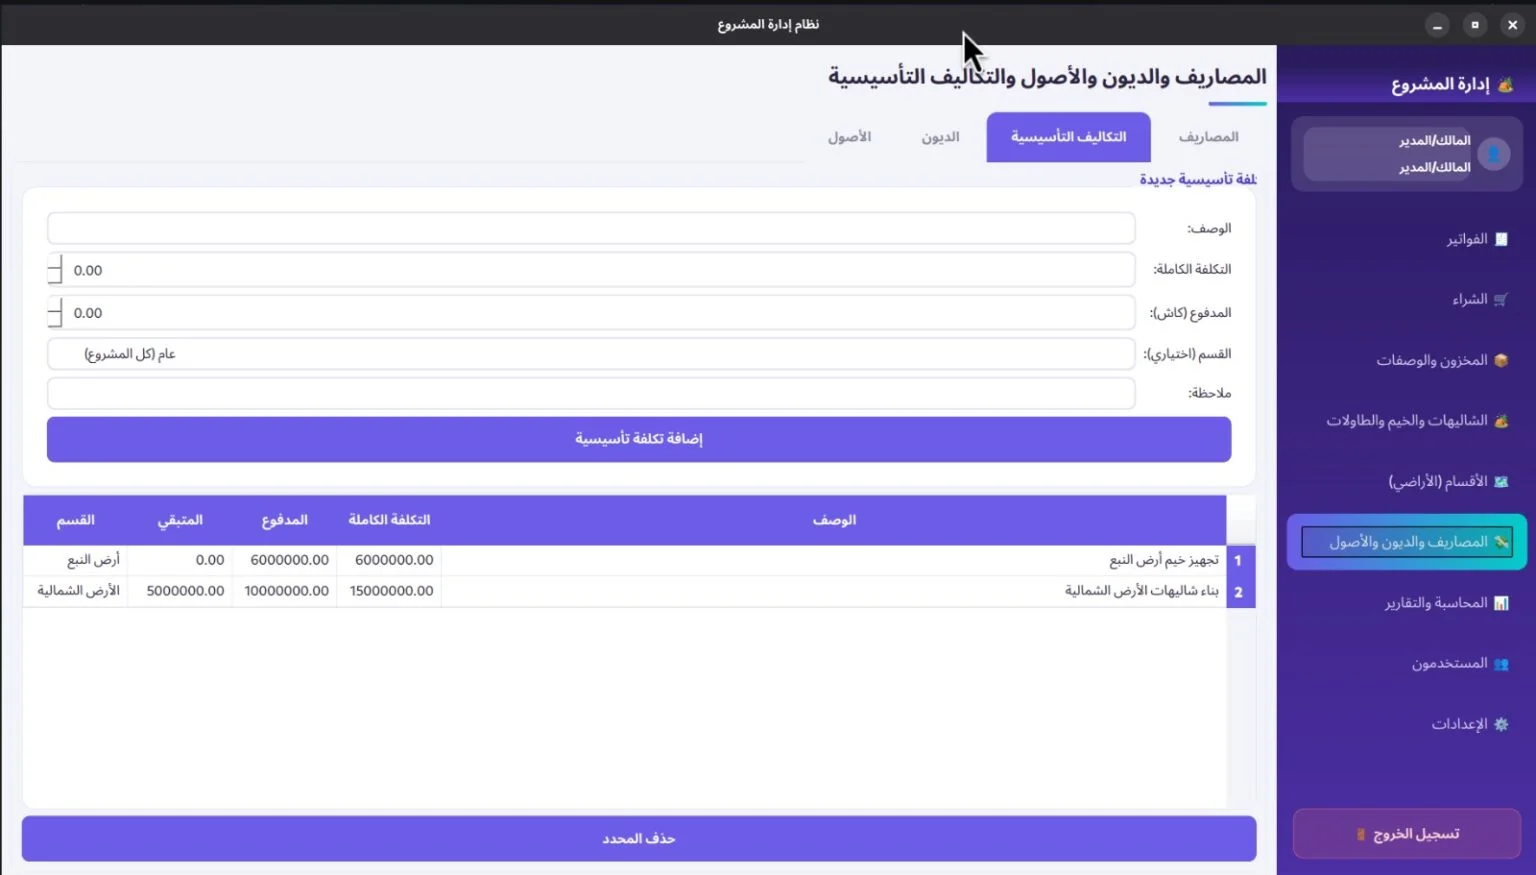
Task: Click the user avatar icon in sidebar
Action: click(x=1494, y=153)
